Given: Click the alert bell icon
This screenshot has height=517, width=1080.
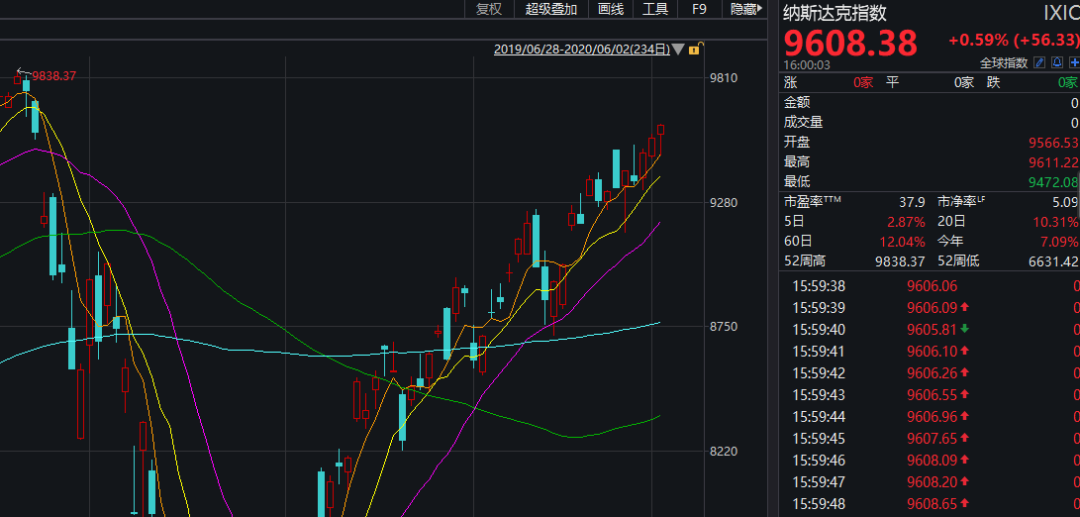Looking at the screenshot, I should (x=1057, y=63).
